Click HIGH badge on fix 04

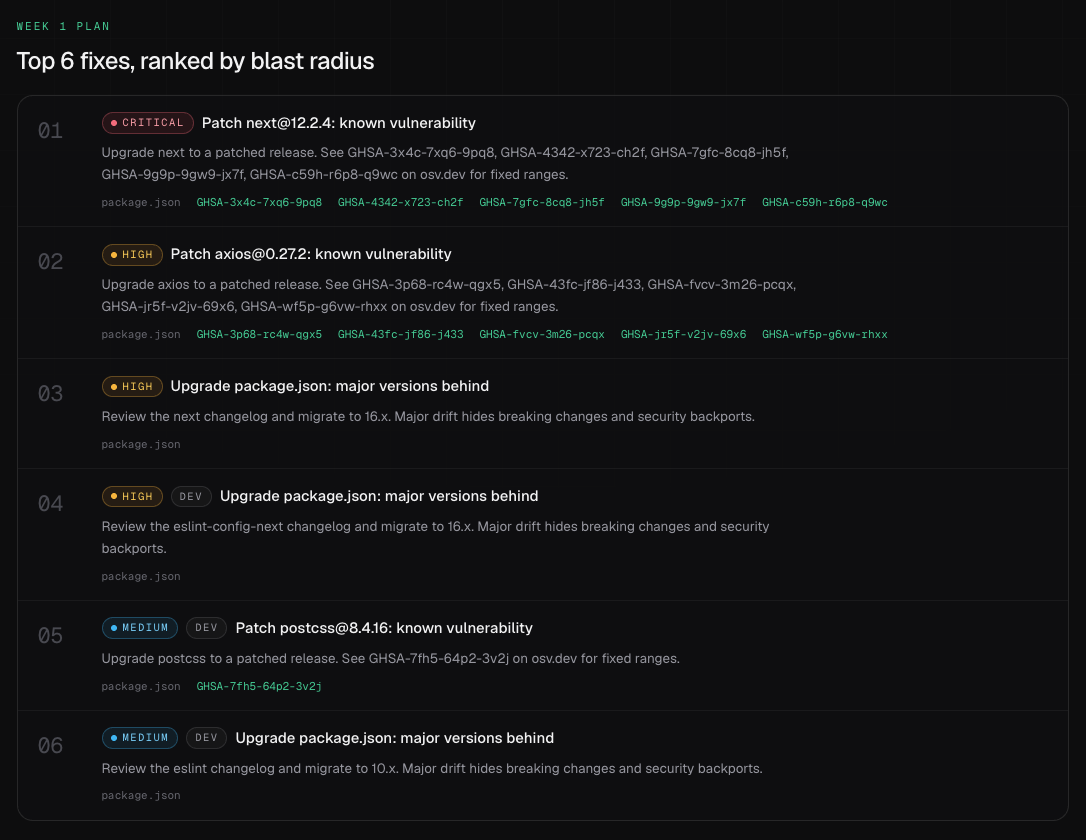(132, 497)
